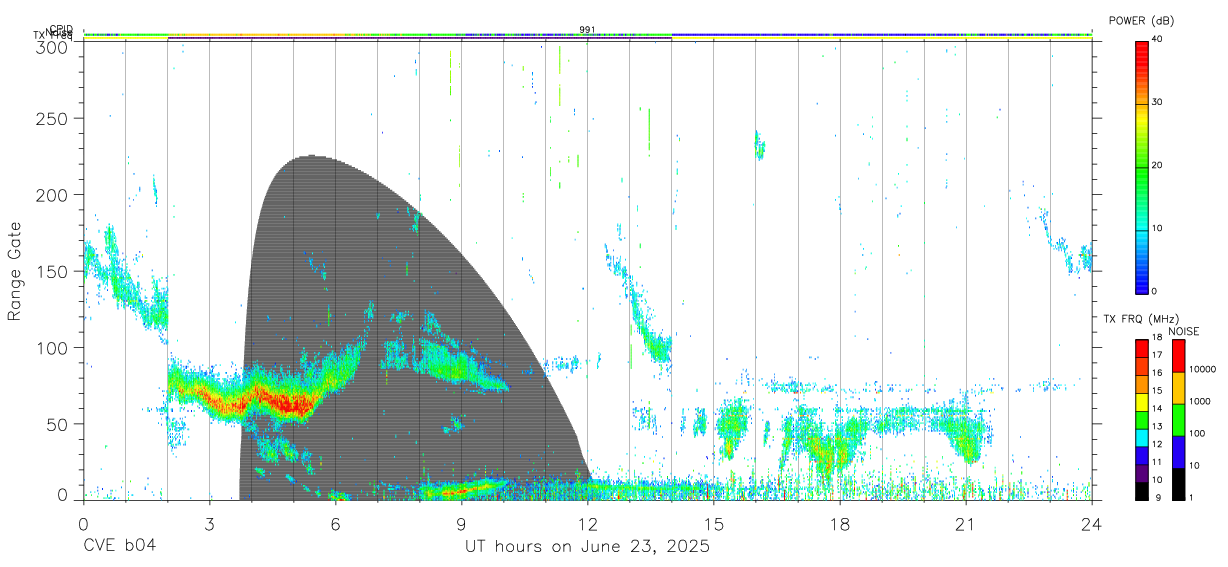The width and height of the screenshot is (1228, 567).
Task: Click the 50 Range Gate tick label
Action: pos(59,424)
